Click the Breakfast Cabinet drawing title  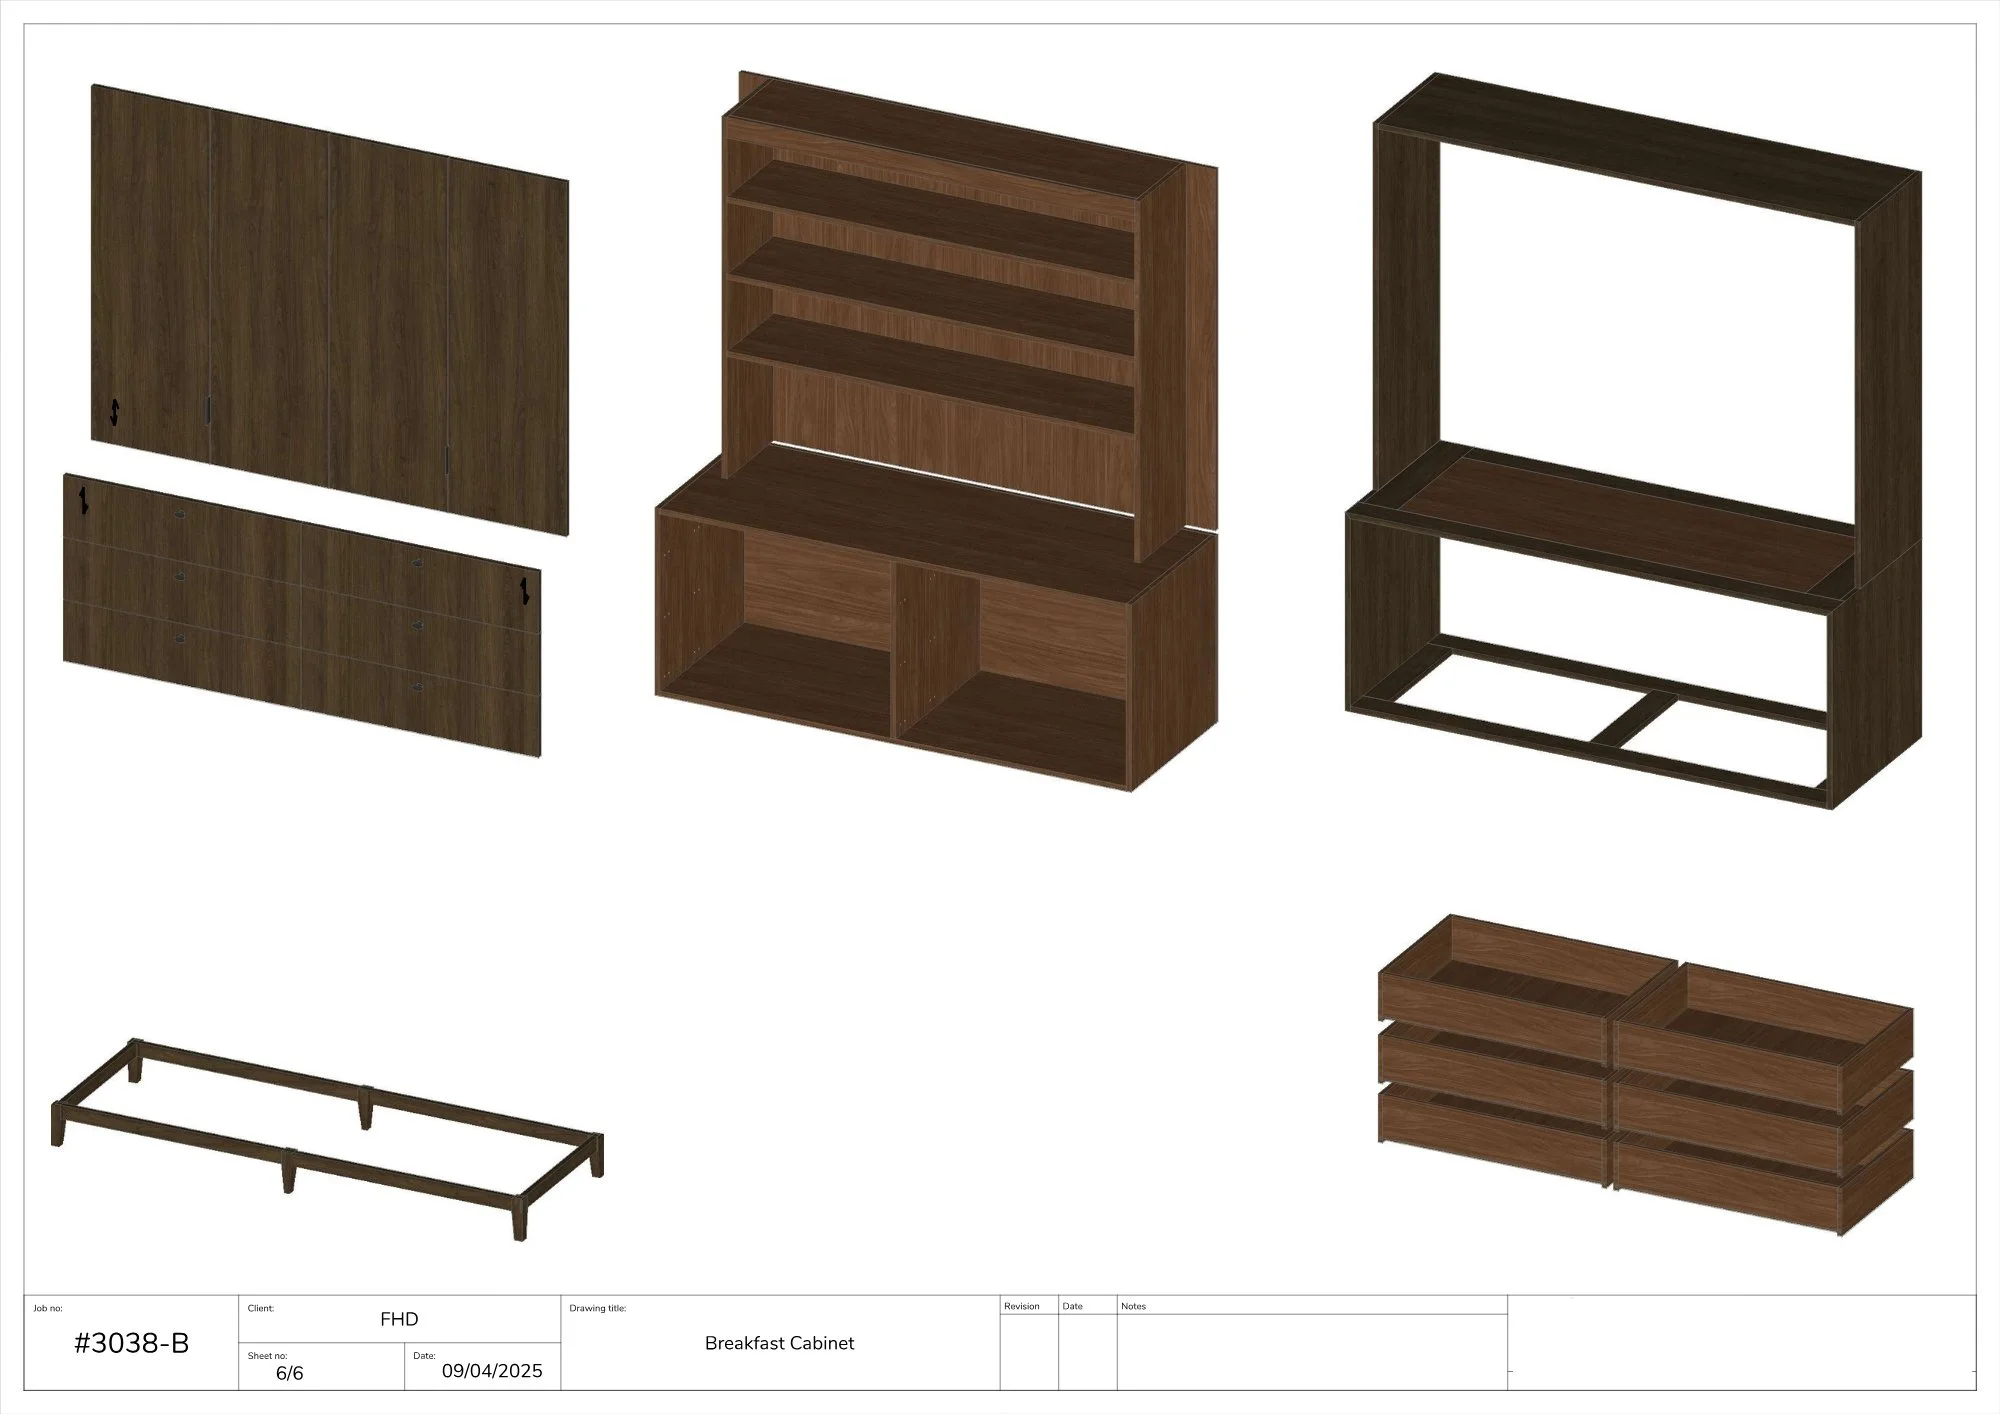pos(779,1344)
